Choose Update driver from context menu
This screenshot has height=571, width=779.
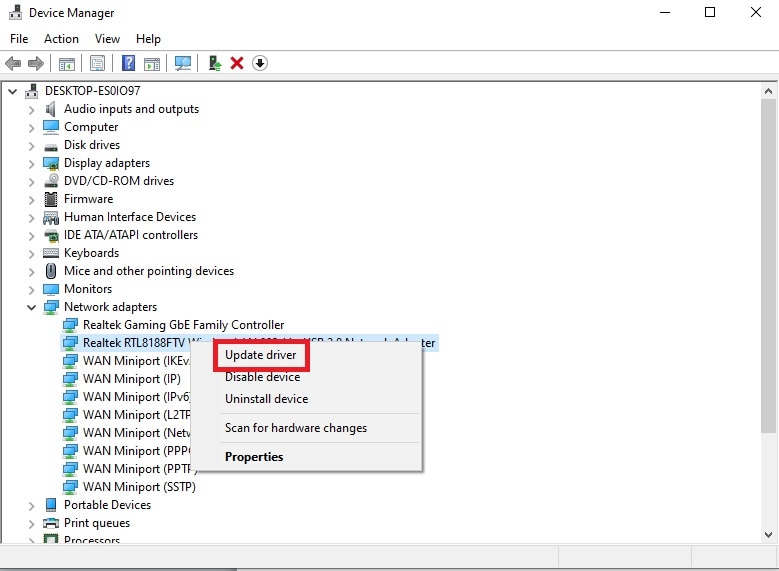(x=260, y=355)
